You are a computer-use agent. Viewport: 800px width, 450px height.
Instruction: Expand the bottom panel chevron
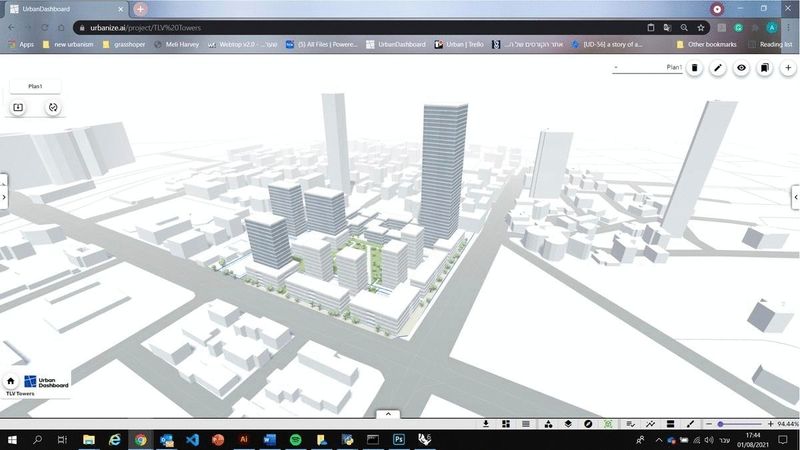(x=388, y=414)
